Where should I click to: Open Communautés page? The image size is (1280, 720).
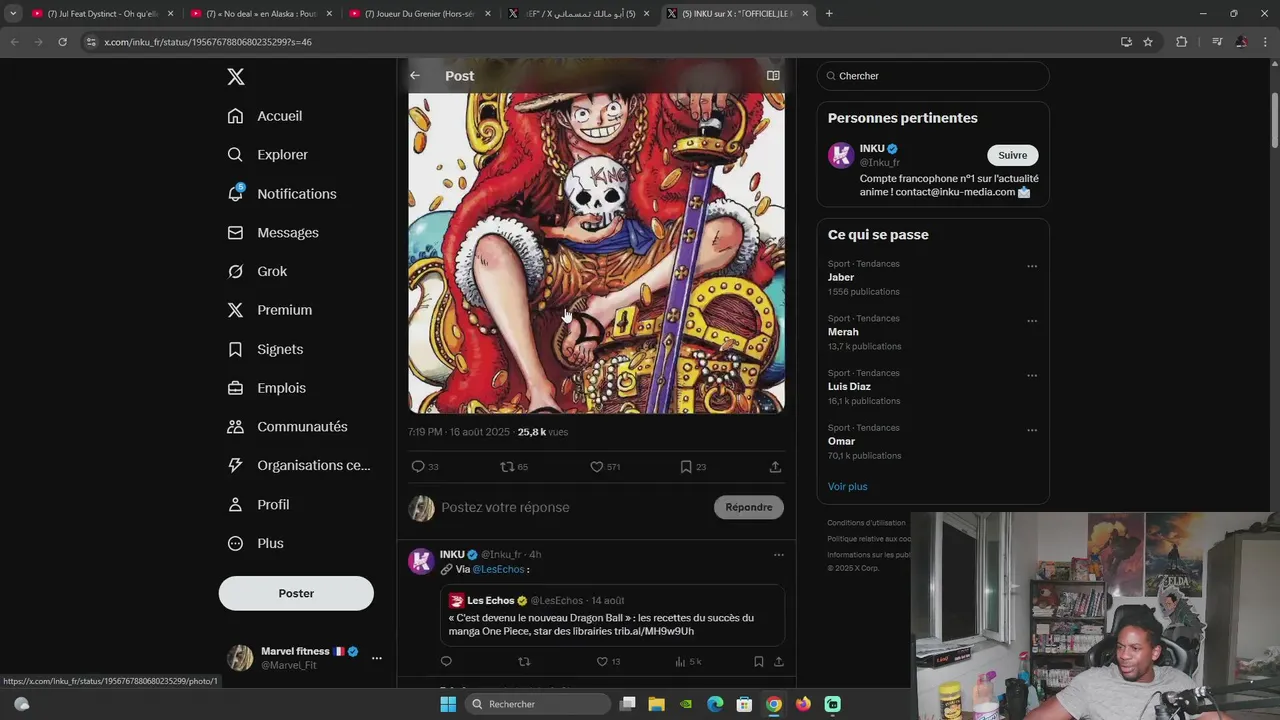click(288, 427)
